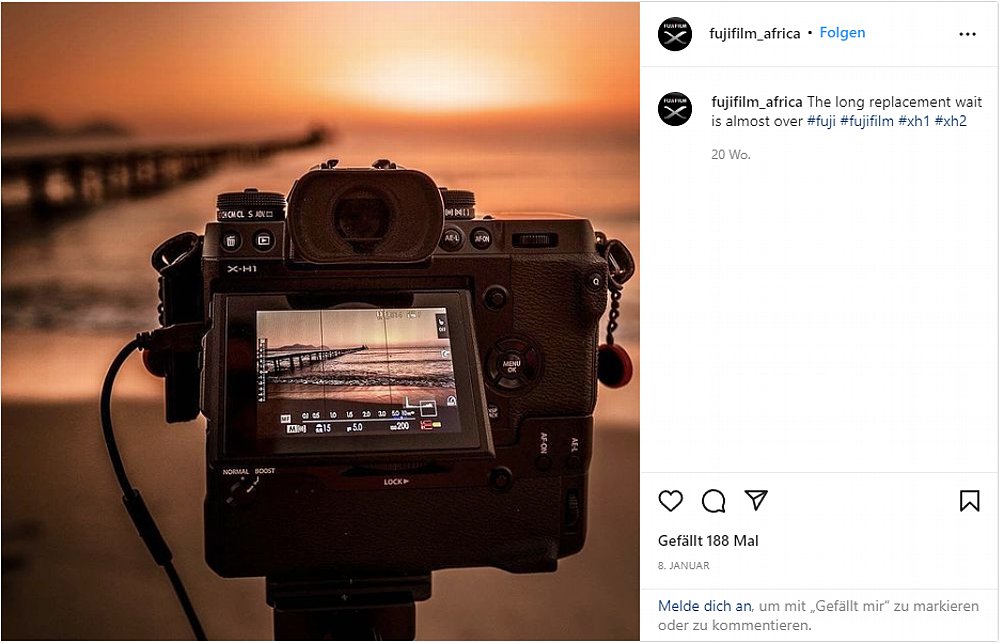The image size is (1000, 643).
Task: Click fujifilm_africa avatar in post header
Action: pos(675,34)
